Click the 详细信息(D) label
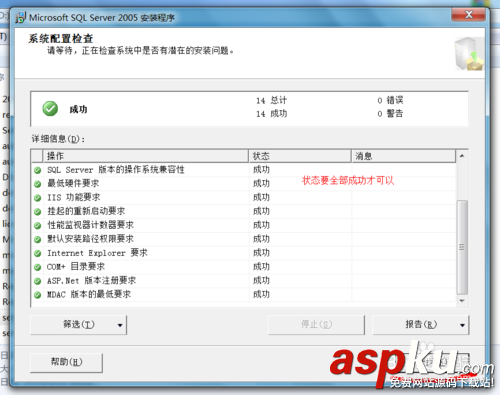This screenshot has width=500, height=395. tap(58, 139)
